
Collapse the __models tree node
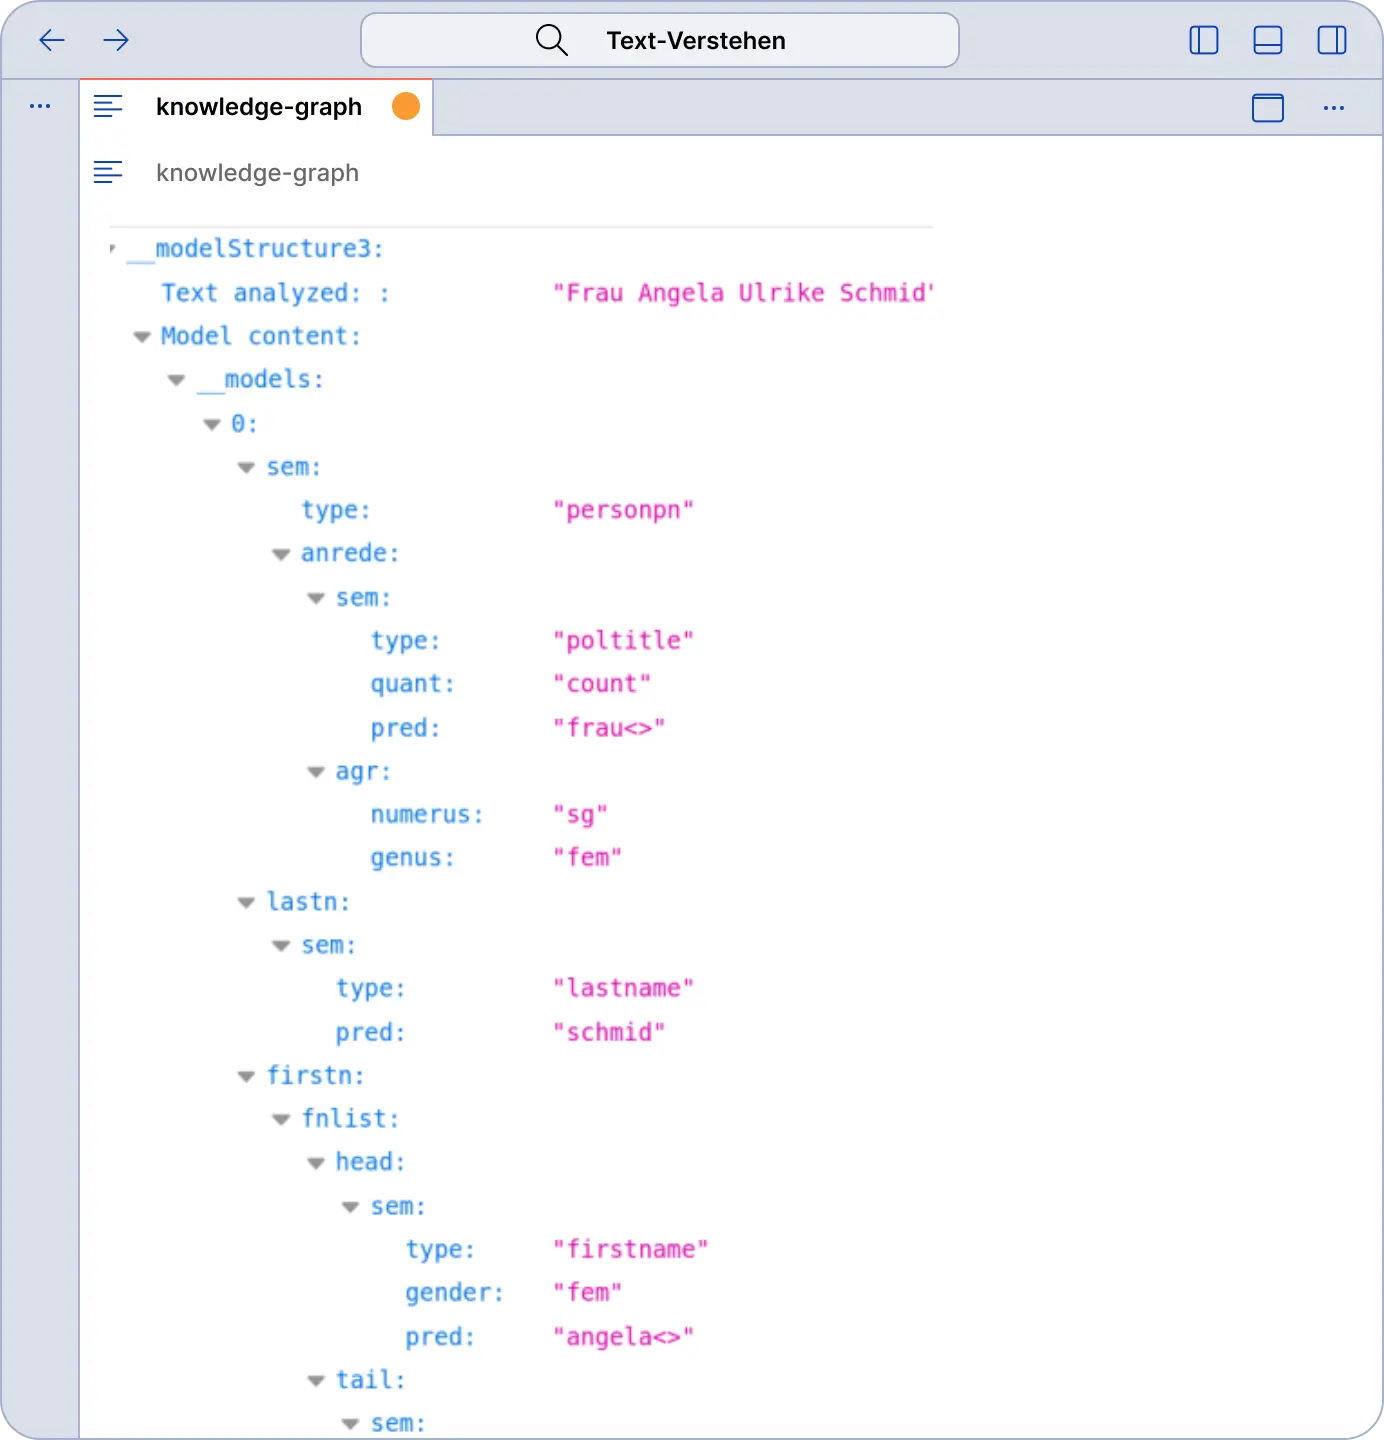177,380
